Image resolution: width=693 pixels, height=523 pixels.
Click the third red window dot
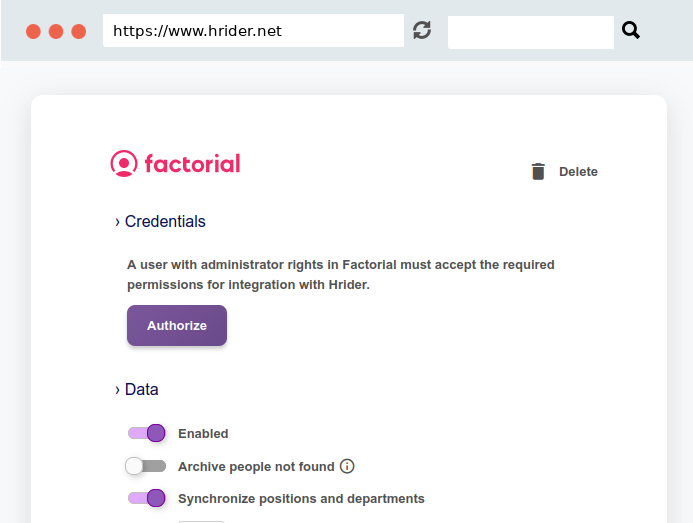pos(79,31)
